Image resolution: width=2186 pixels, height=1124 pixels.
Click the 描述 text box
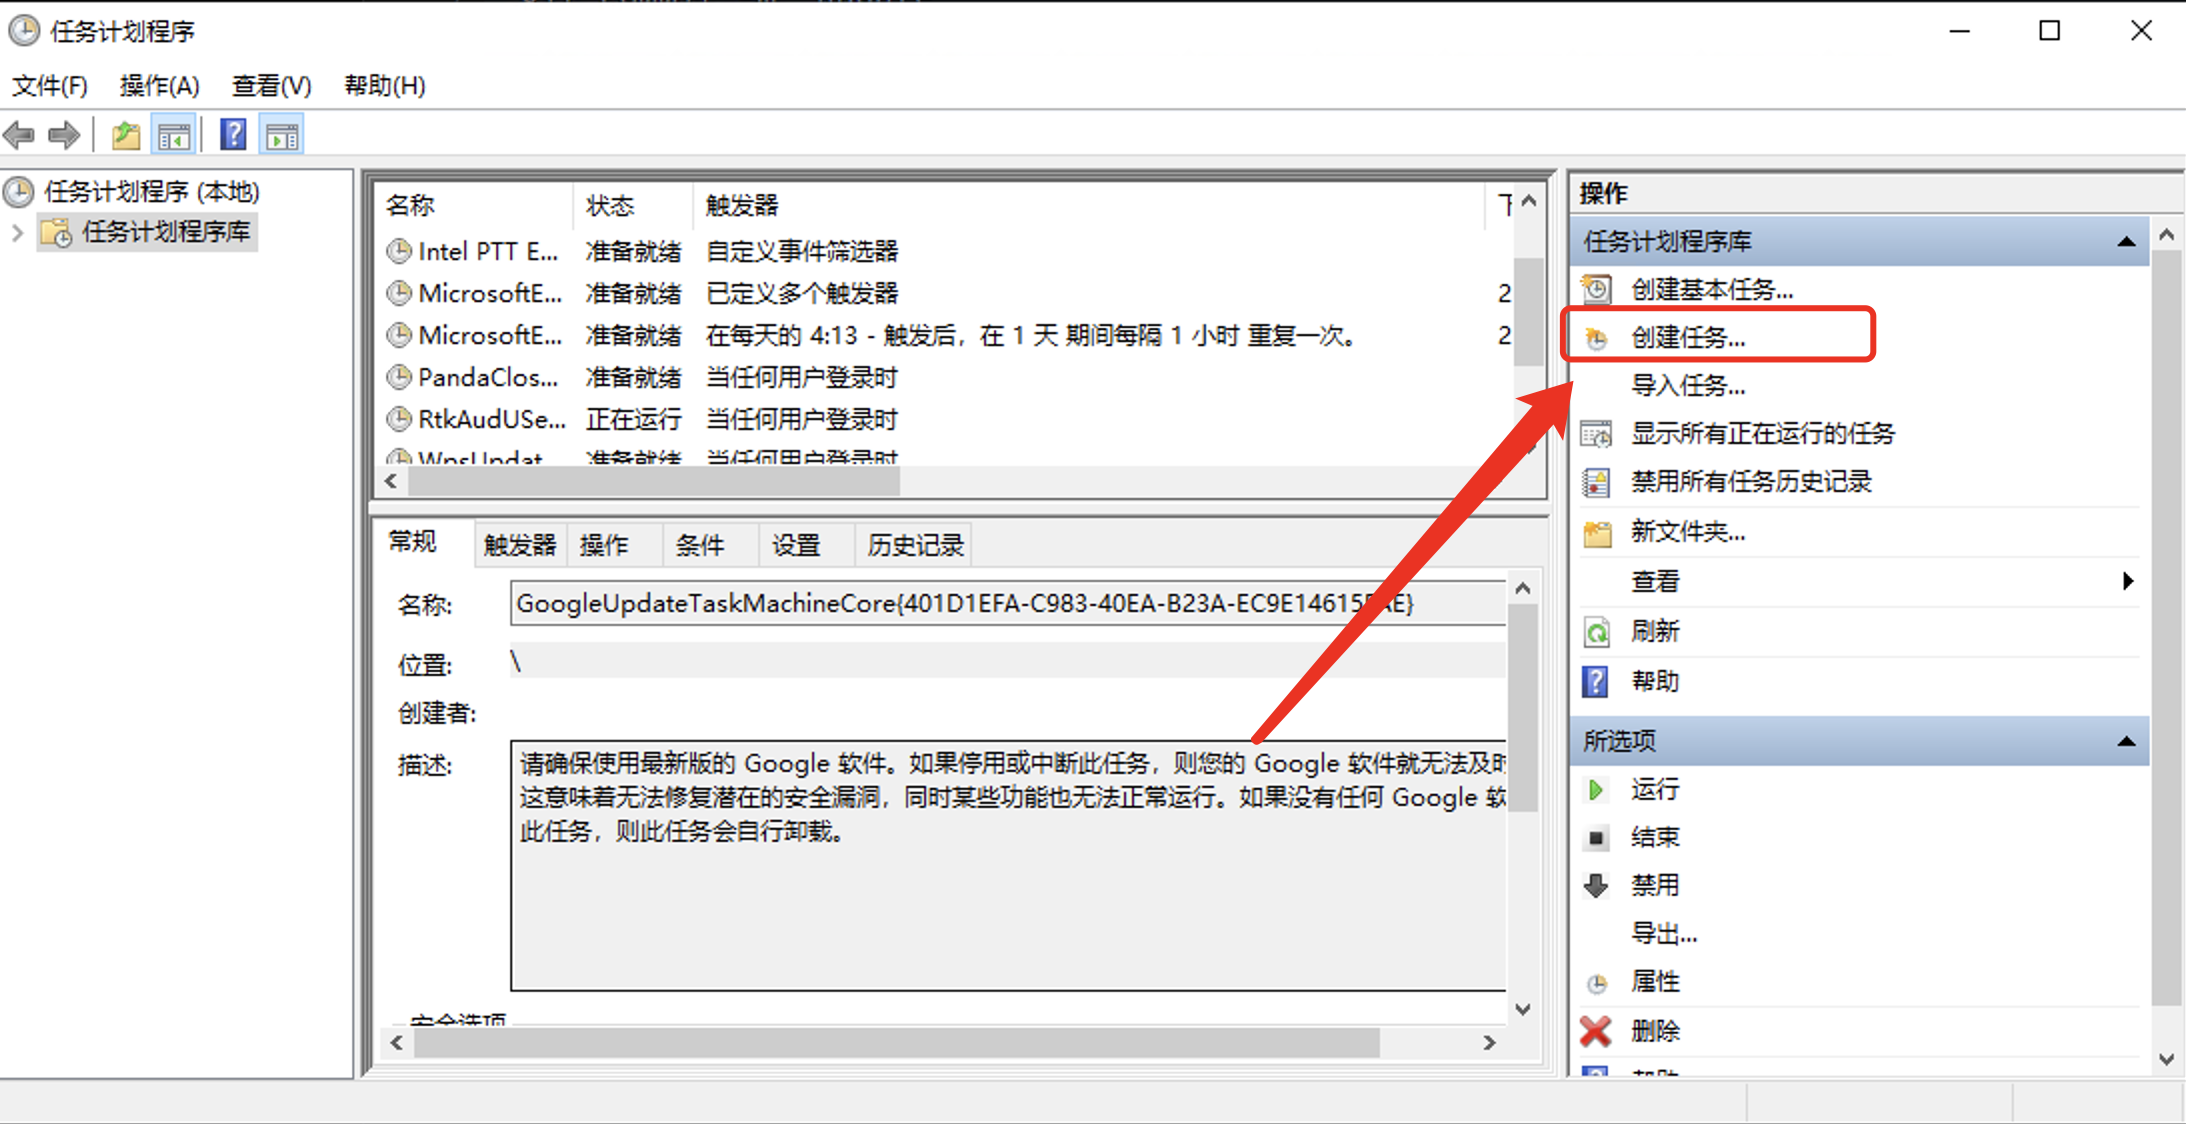[1008, 866]
